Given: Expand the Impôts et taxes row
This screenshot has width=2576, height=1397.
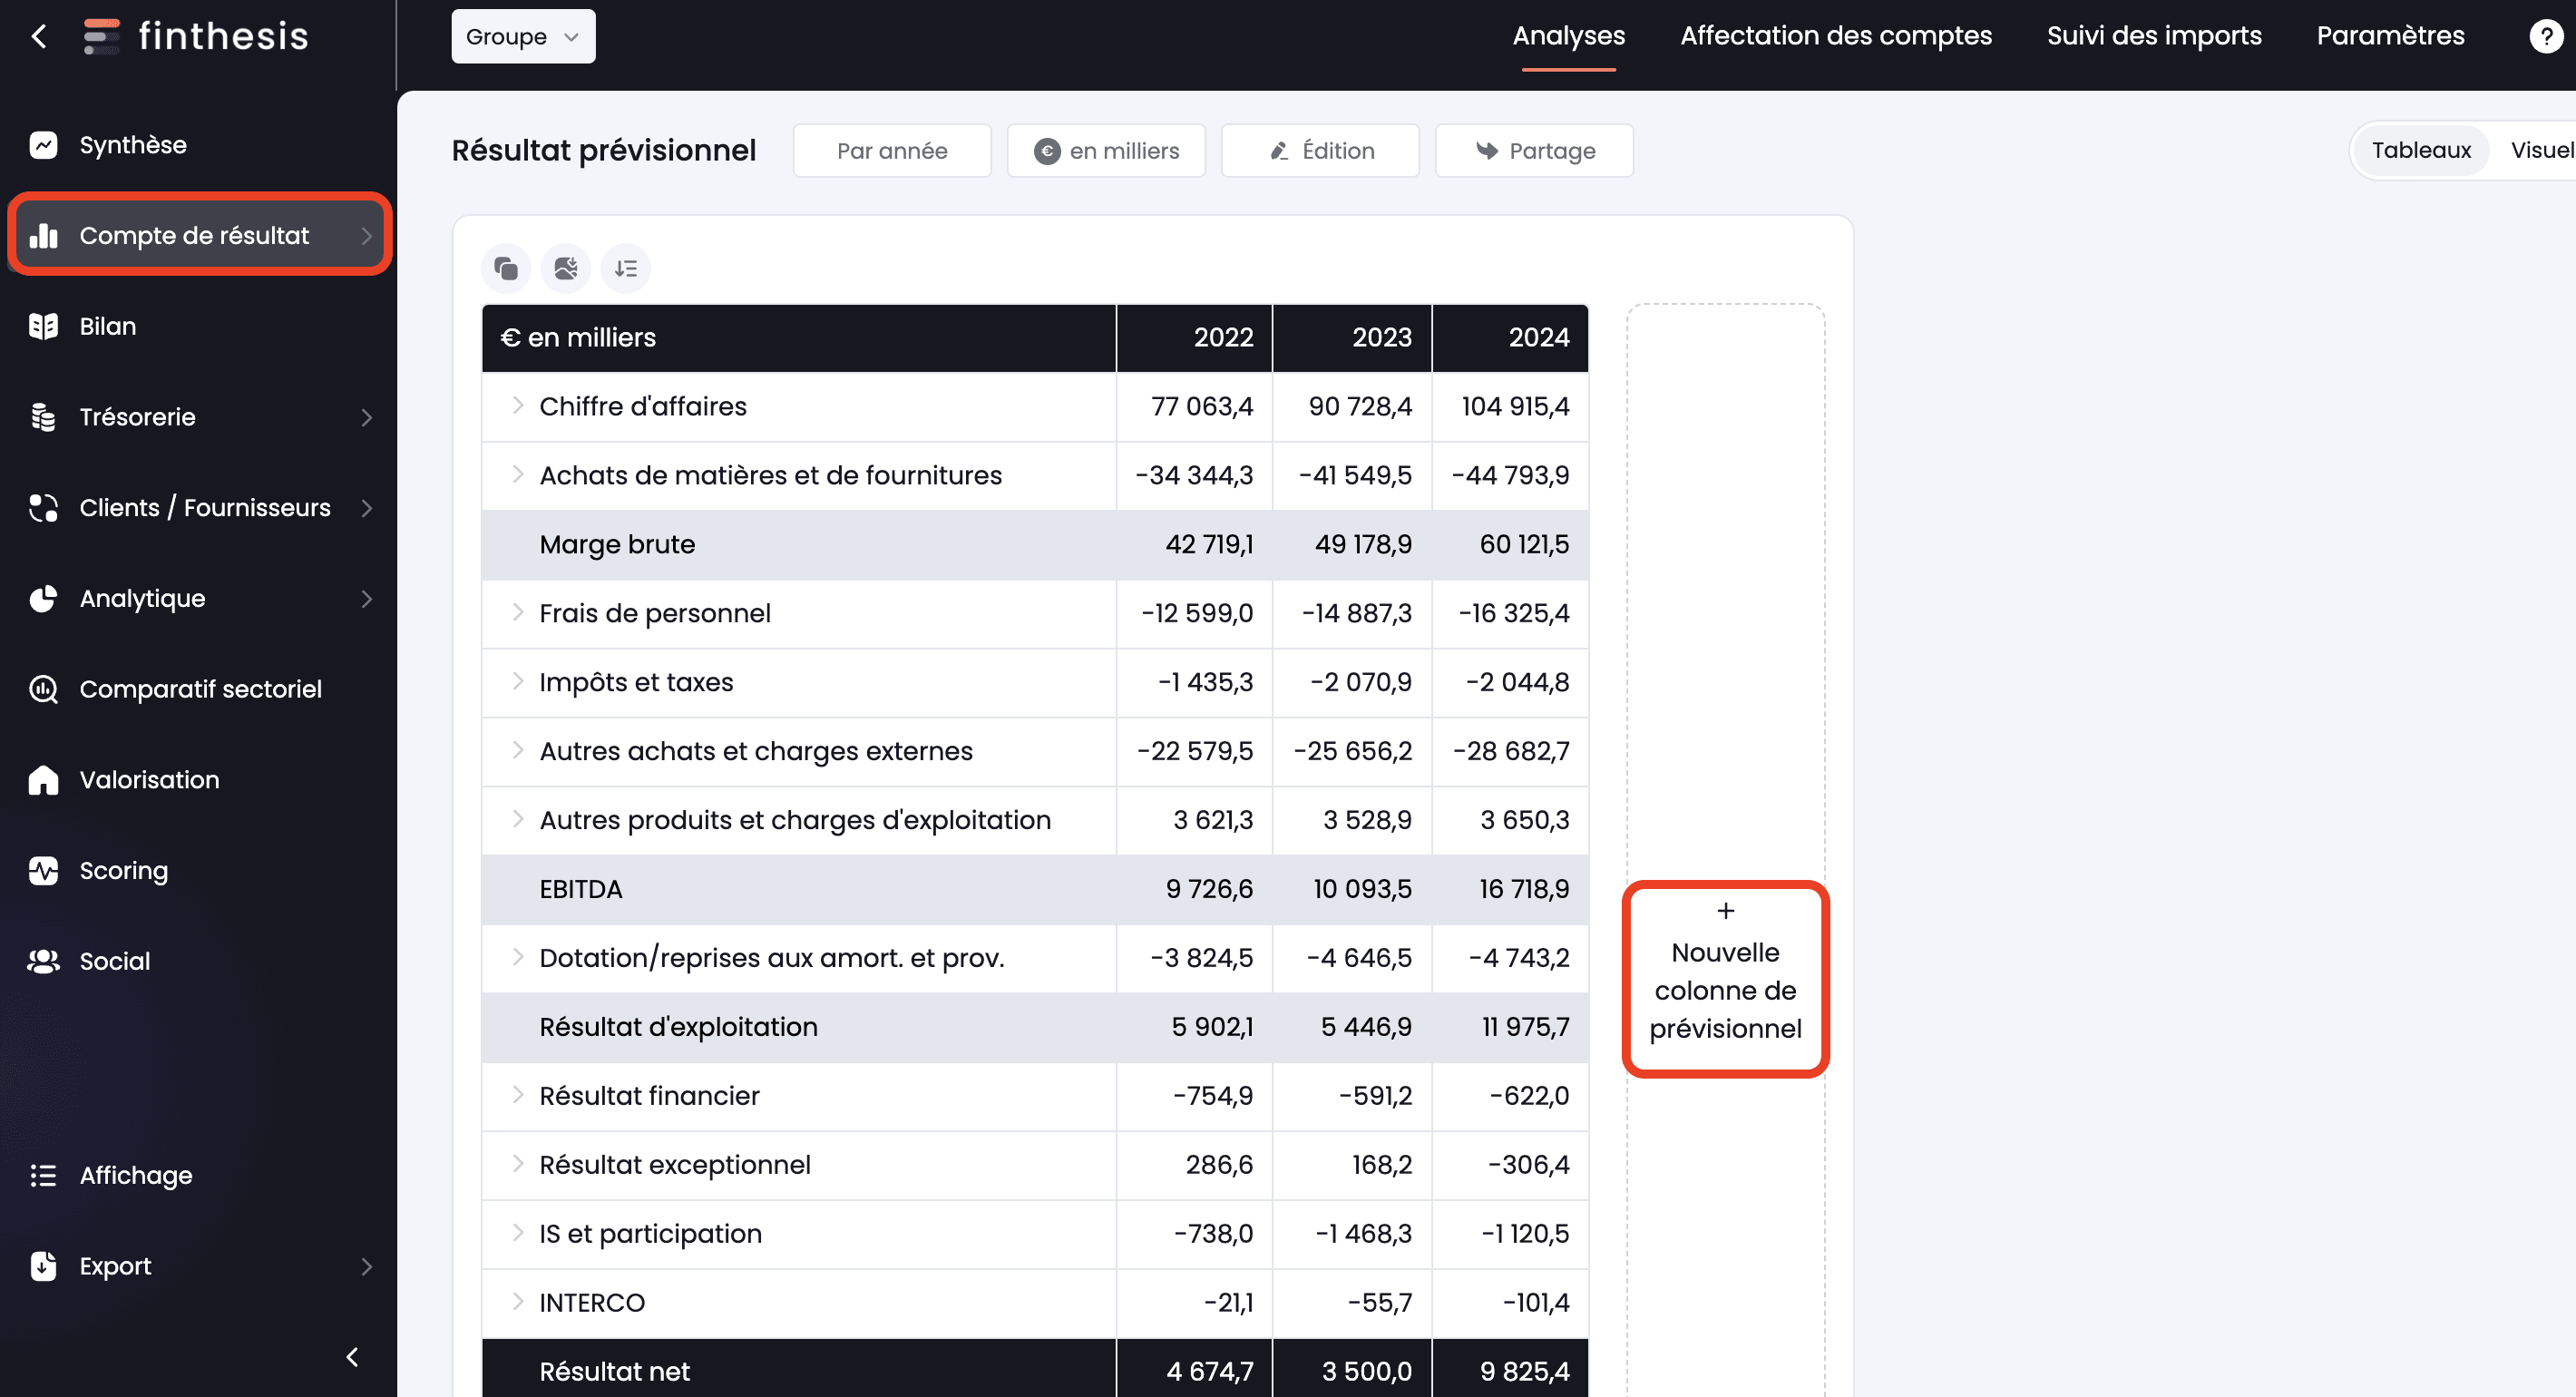Looking at the screenshot, I should (x=517, y=682).
